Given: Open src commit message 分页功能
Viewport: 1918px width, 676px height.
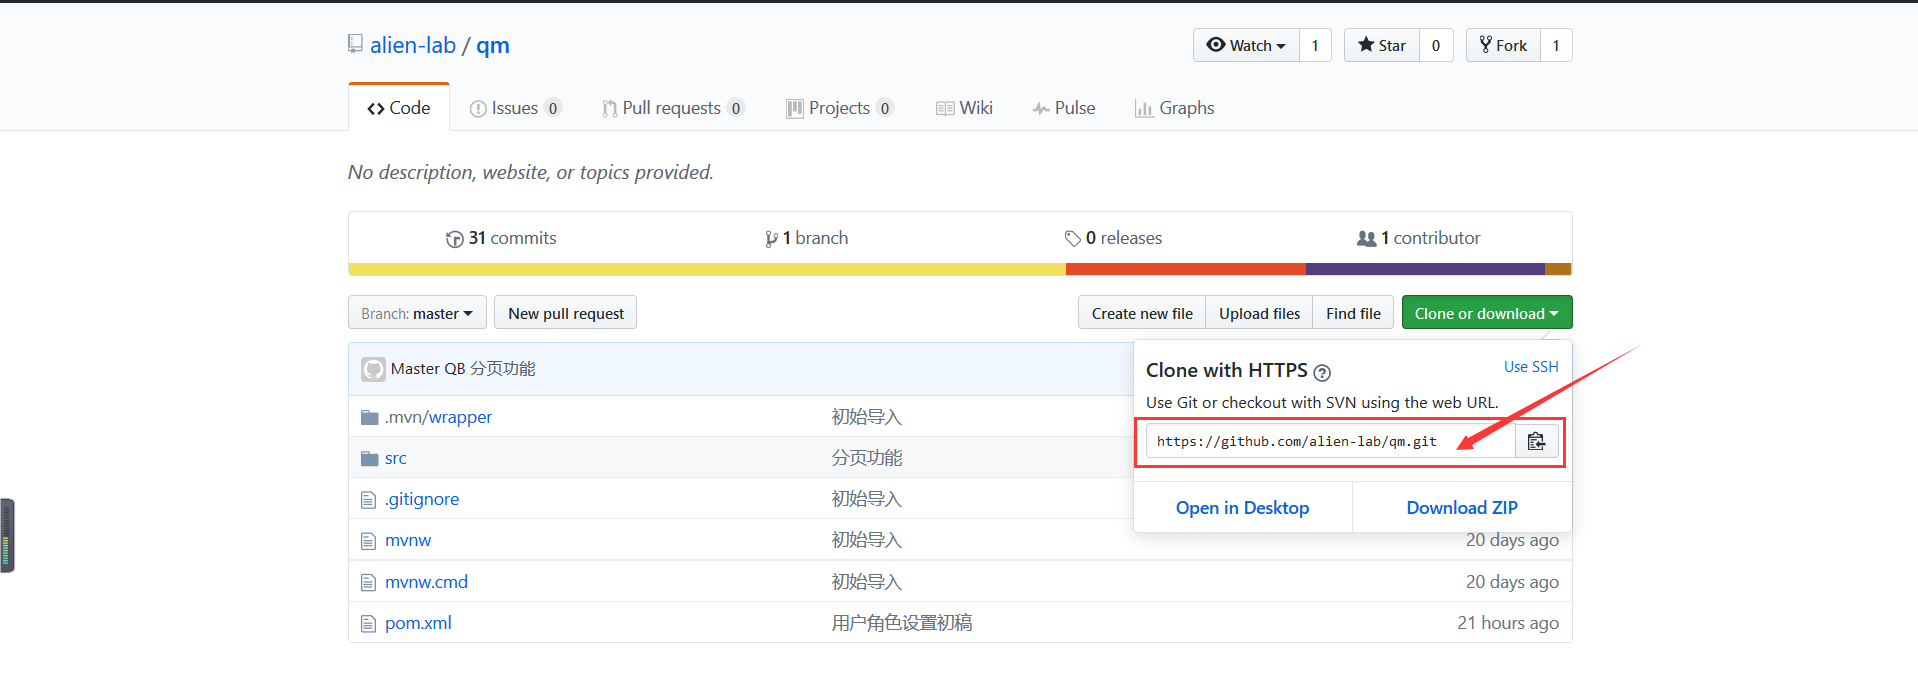Looking at the screenshot, I should tap(867, 458).
